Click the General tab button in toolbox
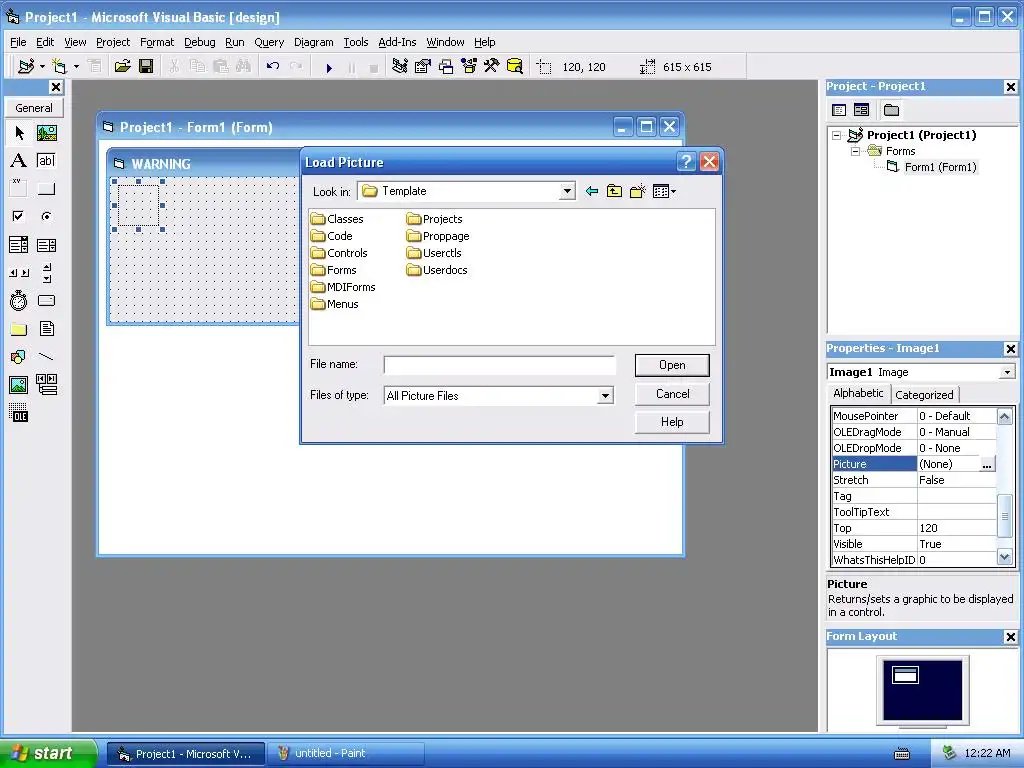1024x768 pixels. tap(34, 108)
